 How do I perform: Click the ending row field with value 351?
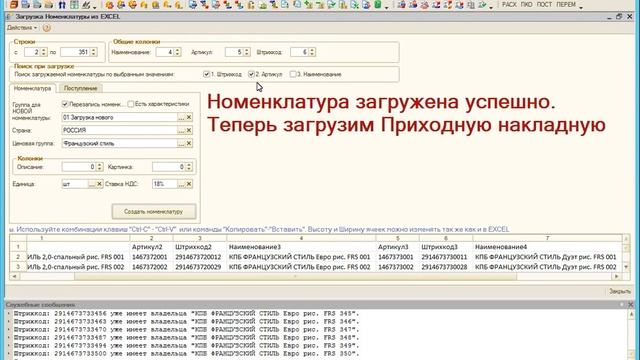[x=75, y=52]
